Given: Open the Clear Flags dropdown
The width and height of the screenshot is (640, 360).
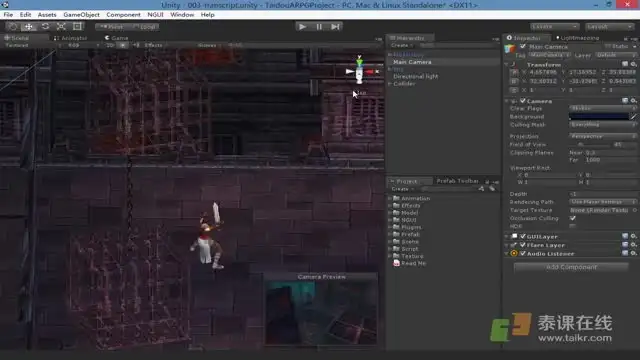Looking at the screenshot, I should pyautogui.click(x=603, y=109).
